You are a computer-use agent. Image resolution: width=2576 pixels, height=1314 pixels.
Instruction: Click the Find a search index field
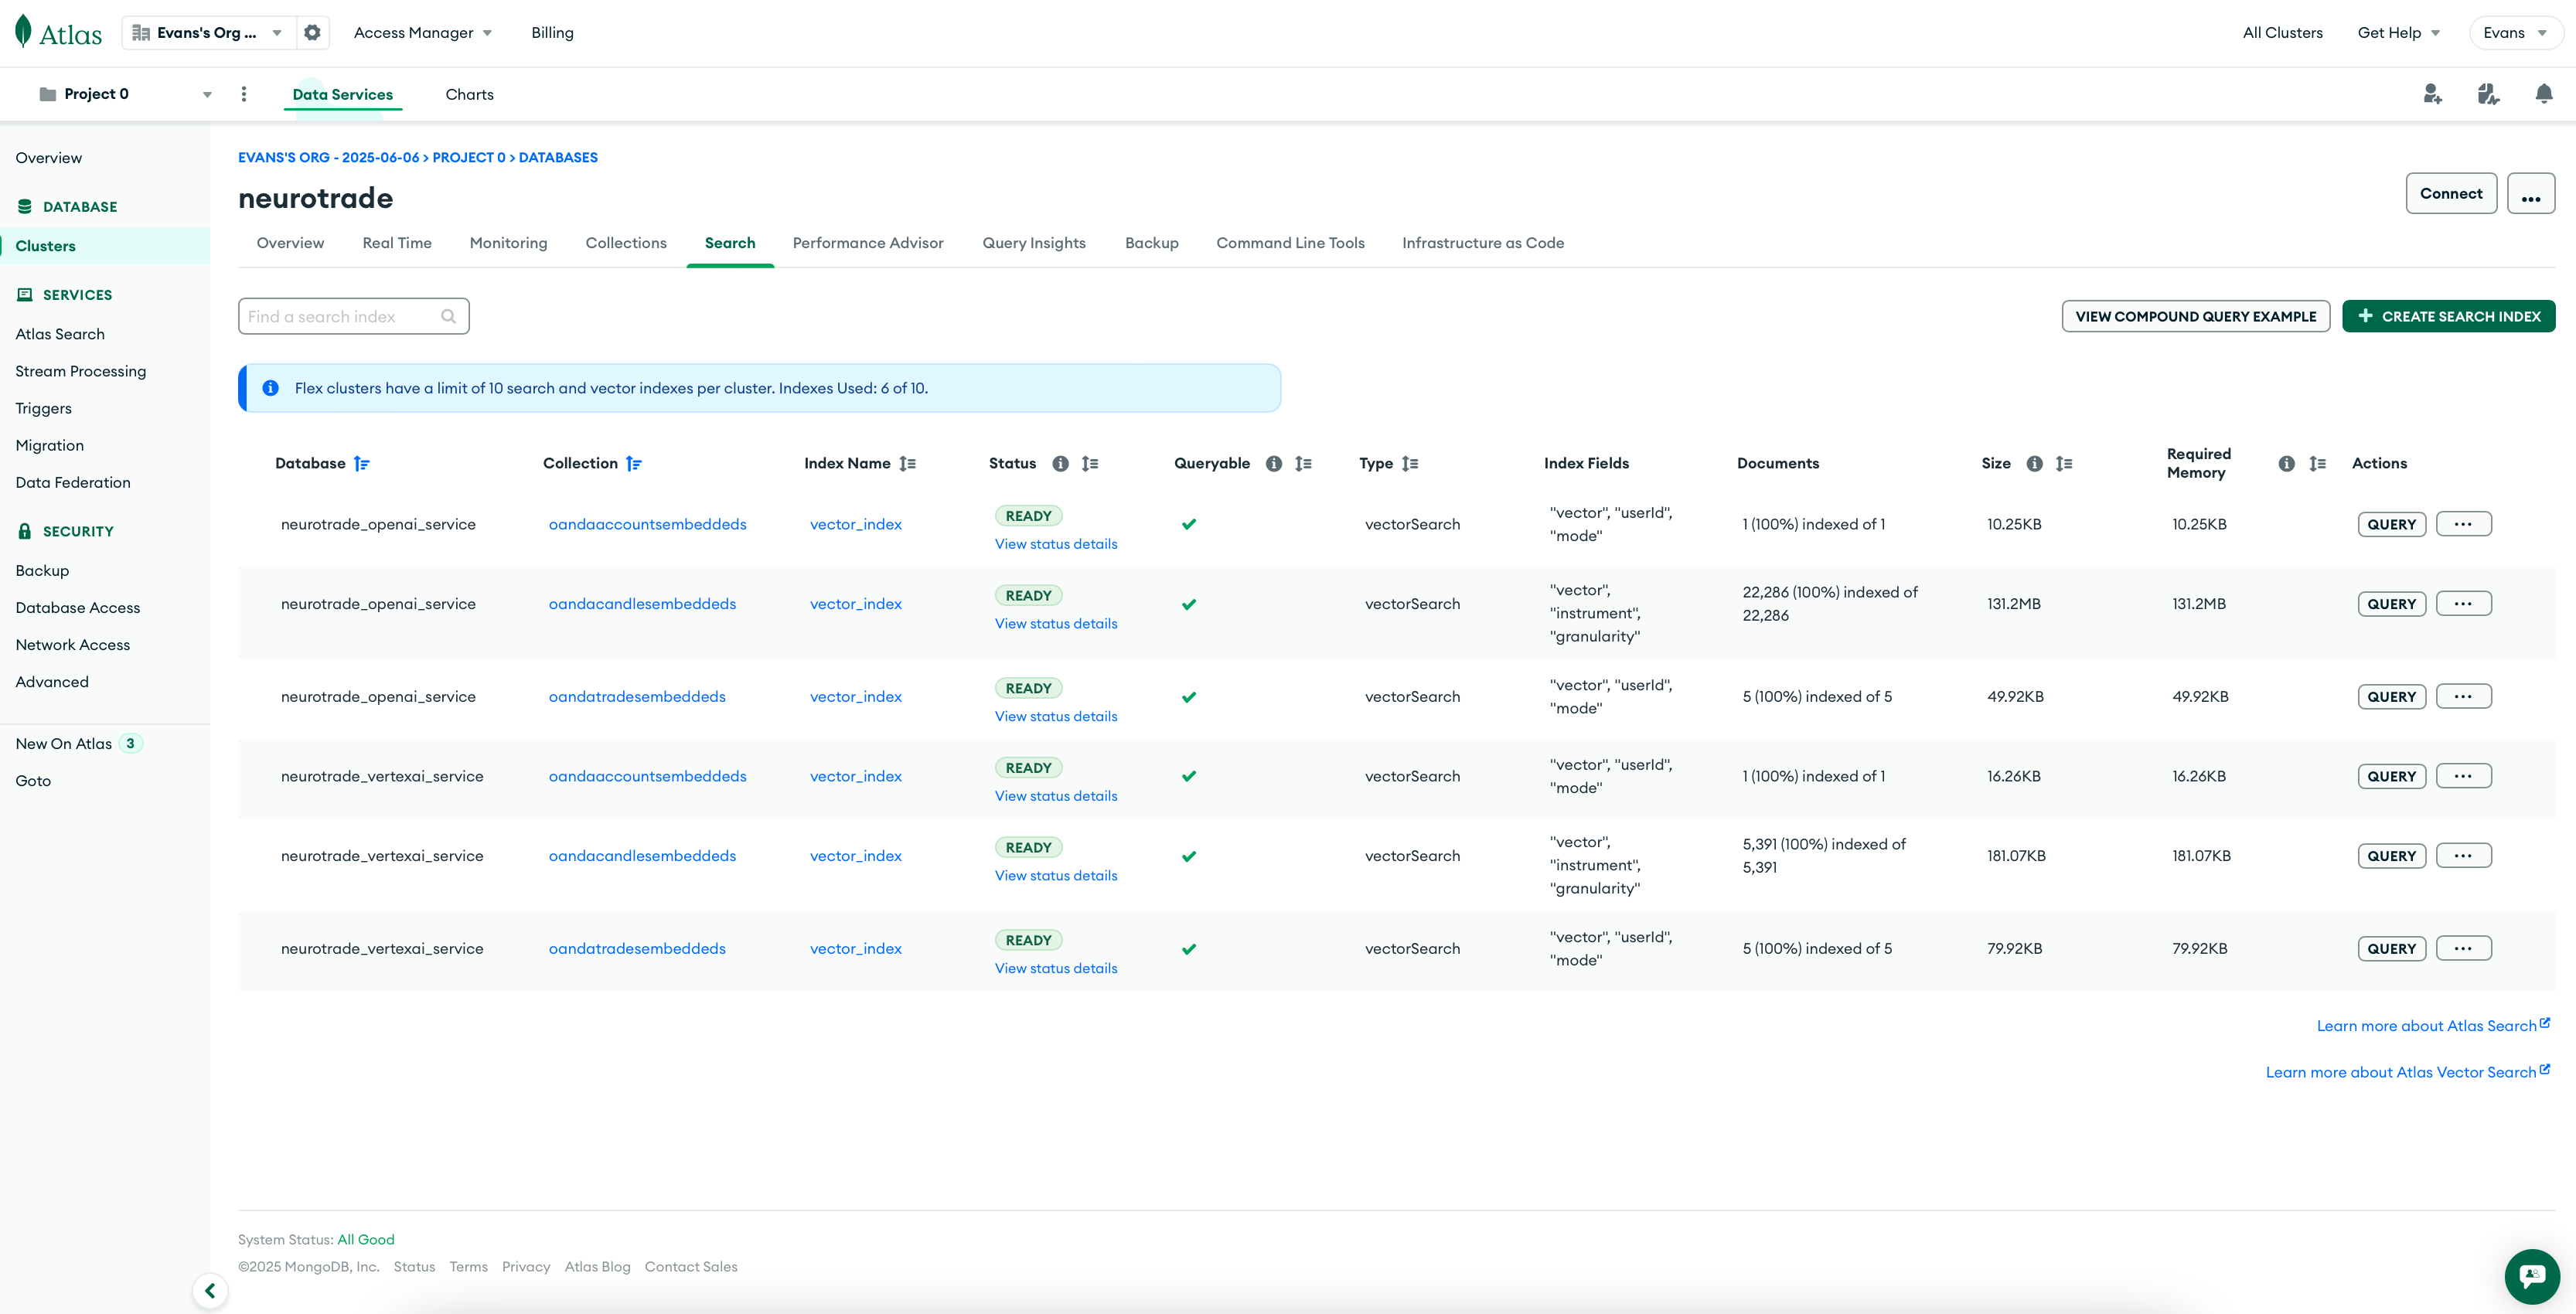340,317
